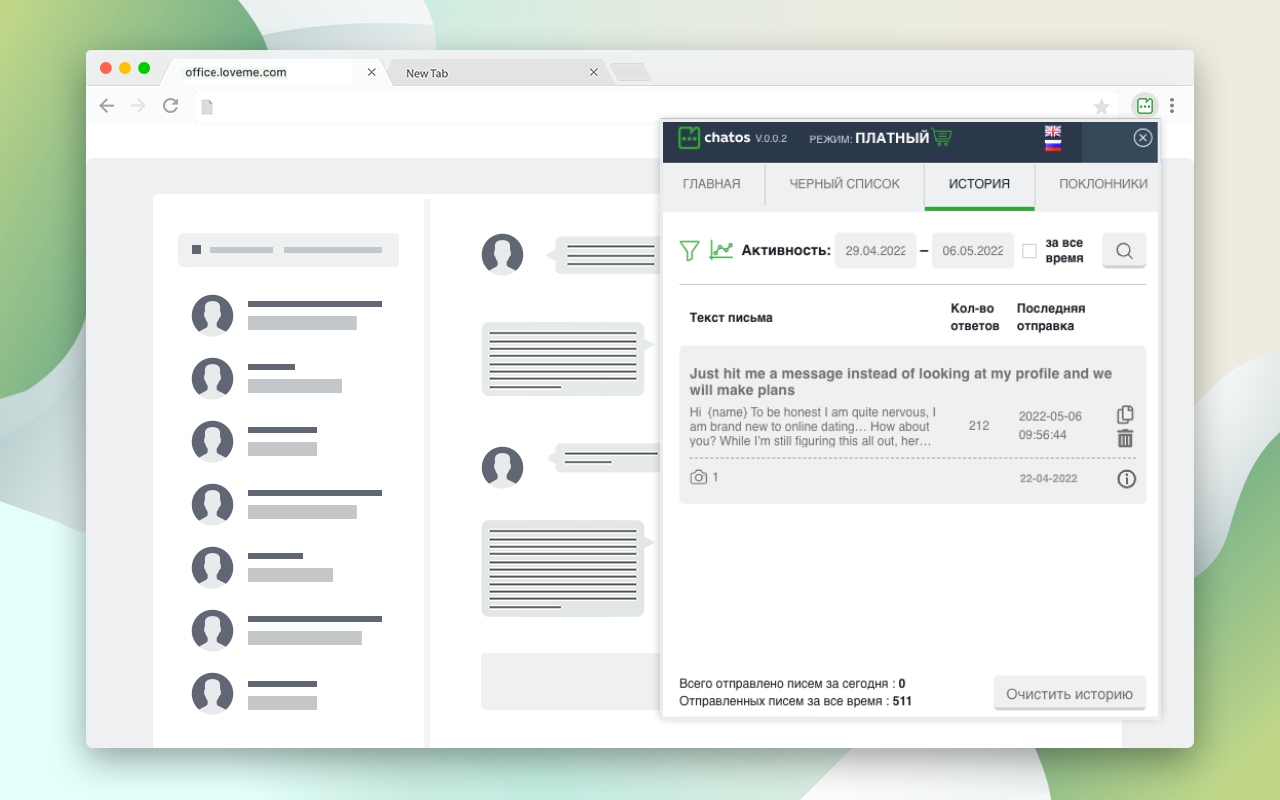This screenshot has height=800, width=1280.
Task: Click the camera attachment icon
Action: click(699, 478)
